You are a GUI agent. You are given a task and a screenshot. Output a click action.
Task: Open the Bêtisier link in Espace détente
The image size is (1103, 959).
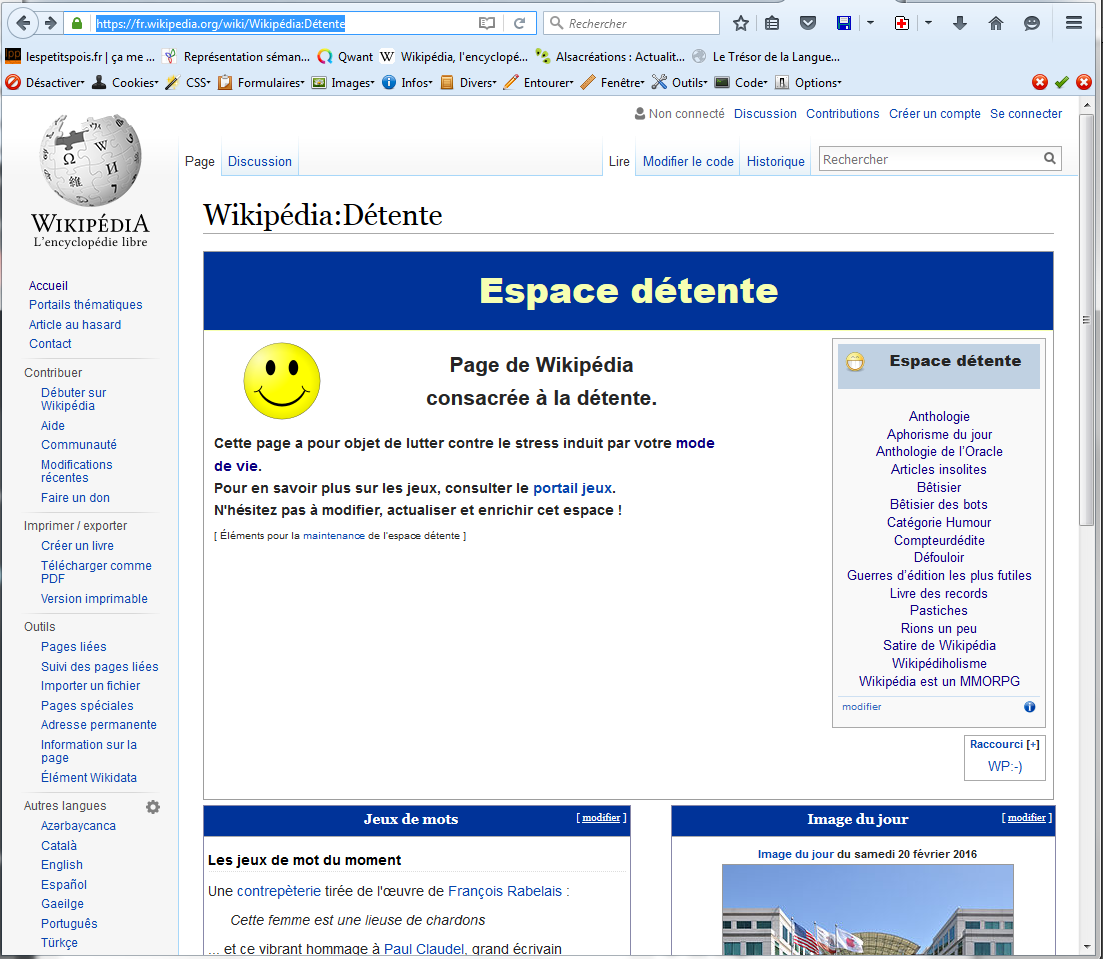point(939,487)
